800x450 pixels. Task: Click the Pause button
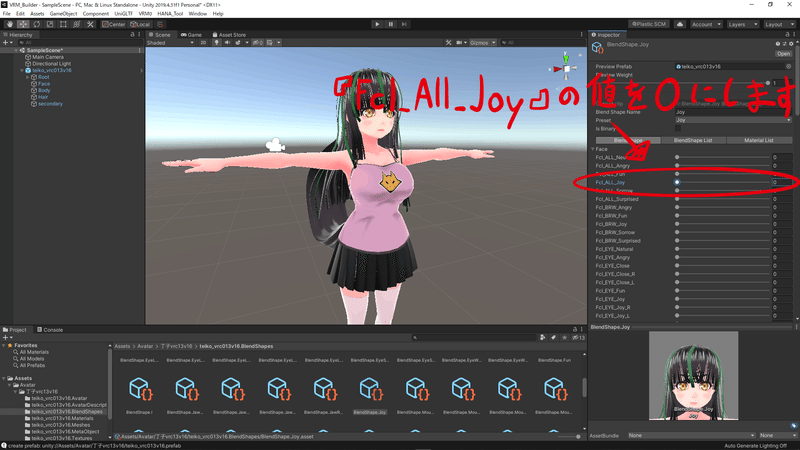coord(391,24)
